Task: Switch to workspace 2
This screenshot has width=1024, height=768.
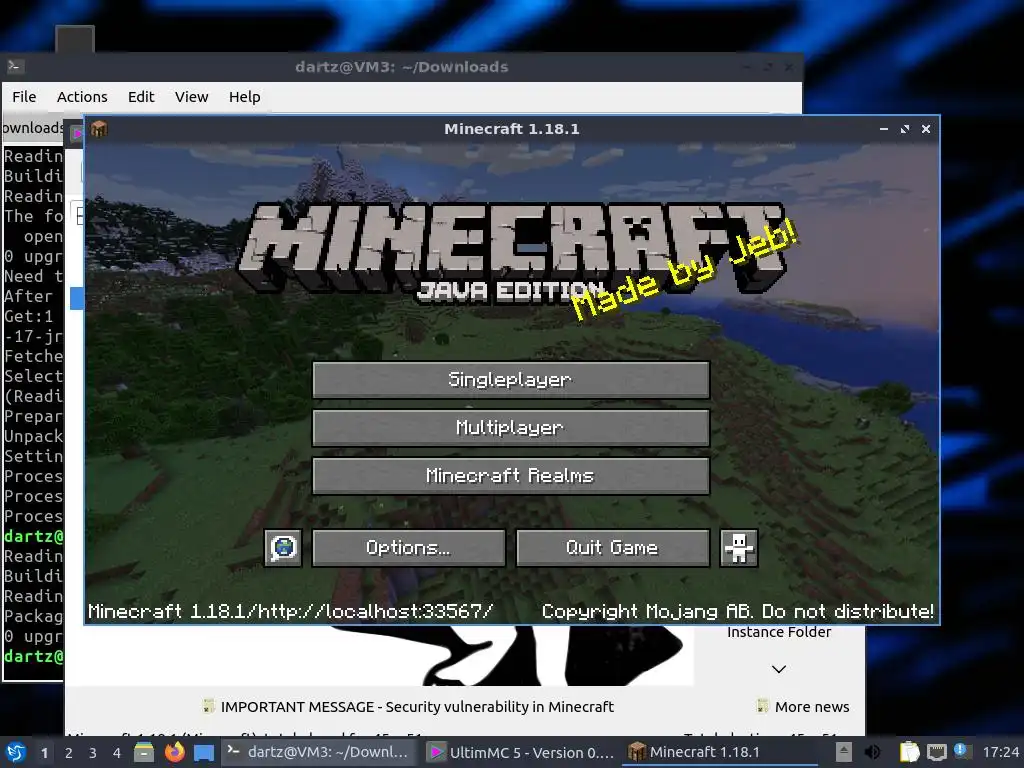Action: (x=69, y=753)
